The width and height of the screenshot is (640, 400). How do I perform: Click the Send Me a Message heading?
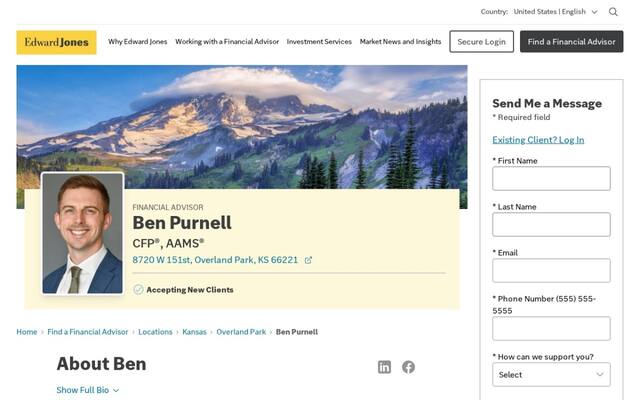point(547,103)
